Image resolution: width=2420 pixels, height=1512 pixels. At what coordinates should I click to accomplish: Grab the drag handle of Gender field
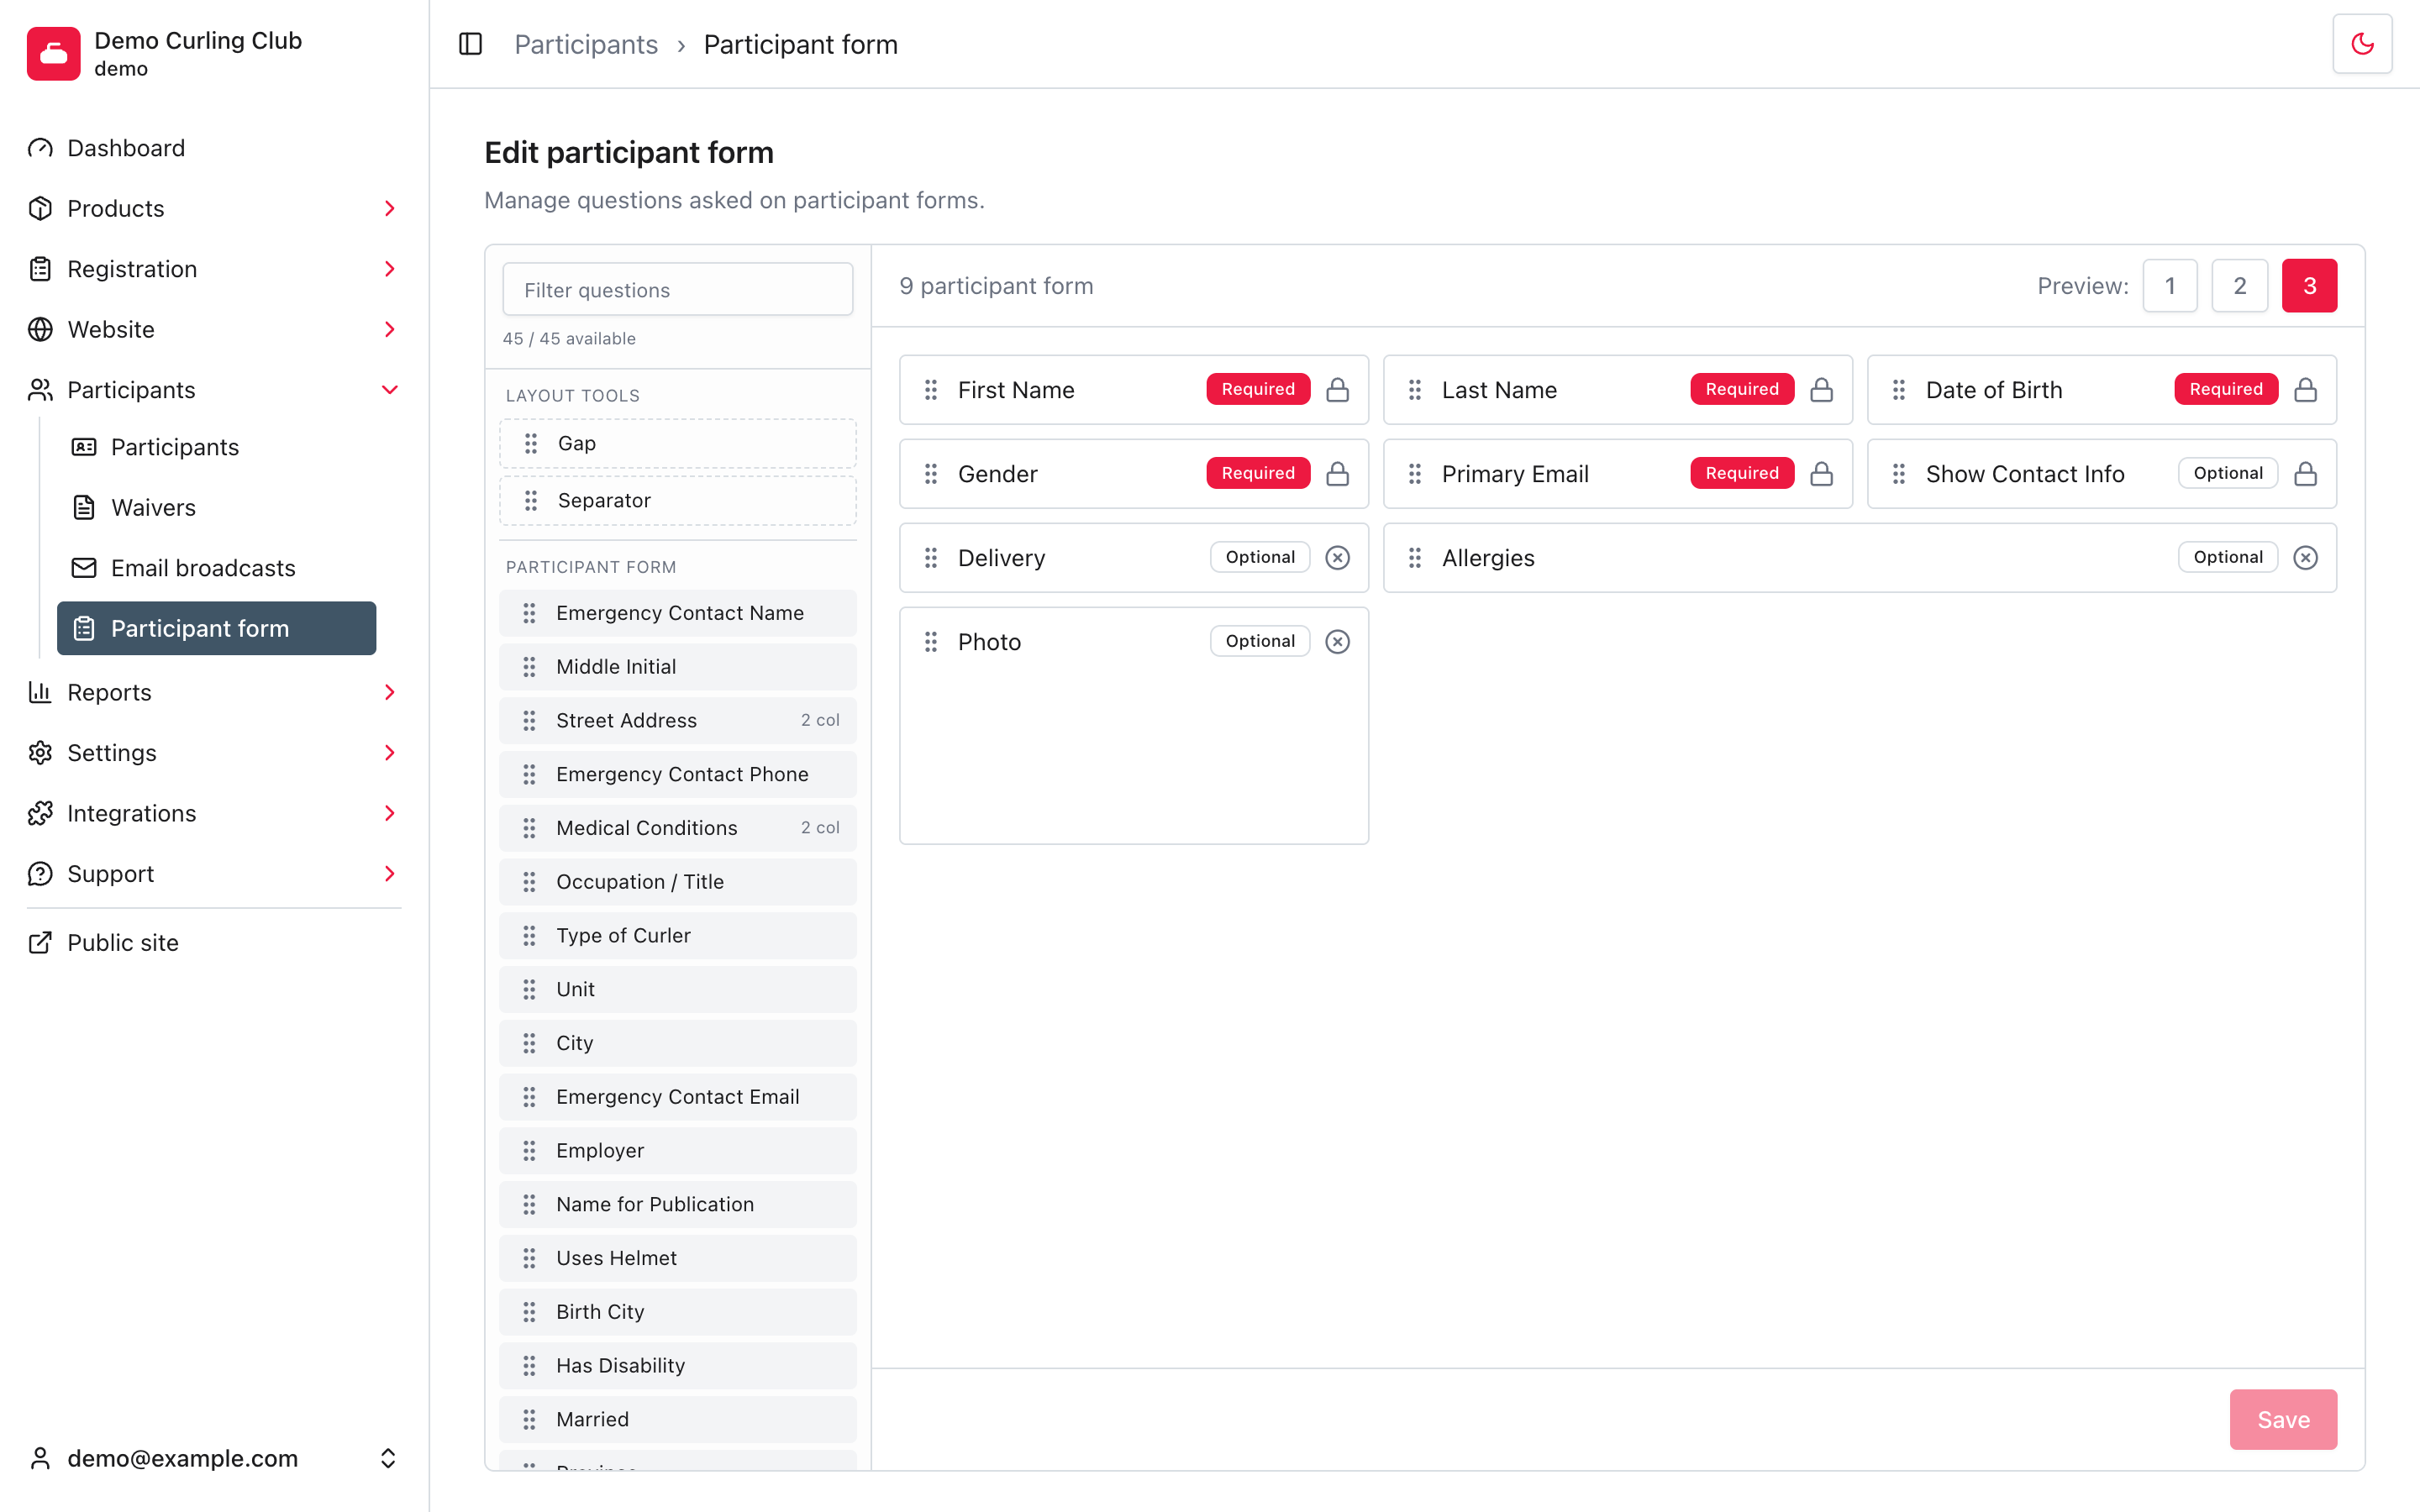pos(931,473)
